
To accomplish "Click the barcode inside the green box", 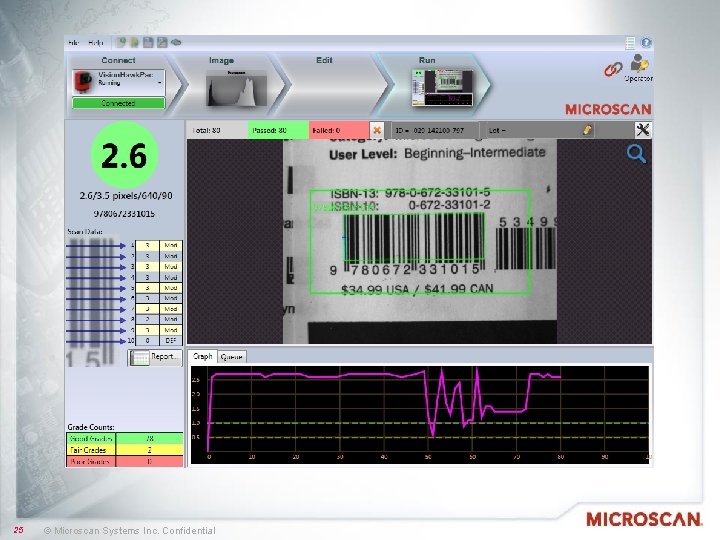I will point(415,238).
